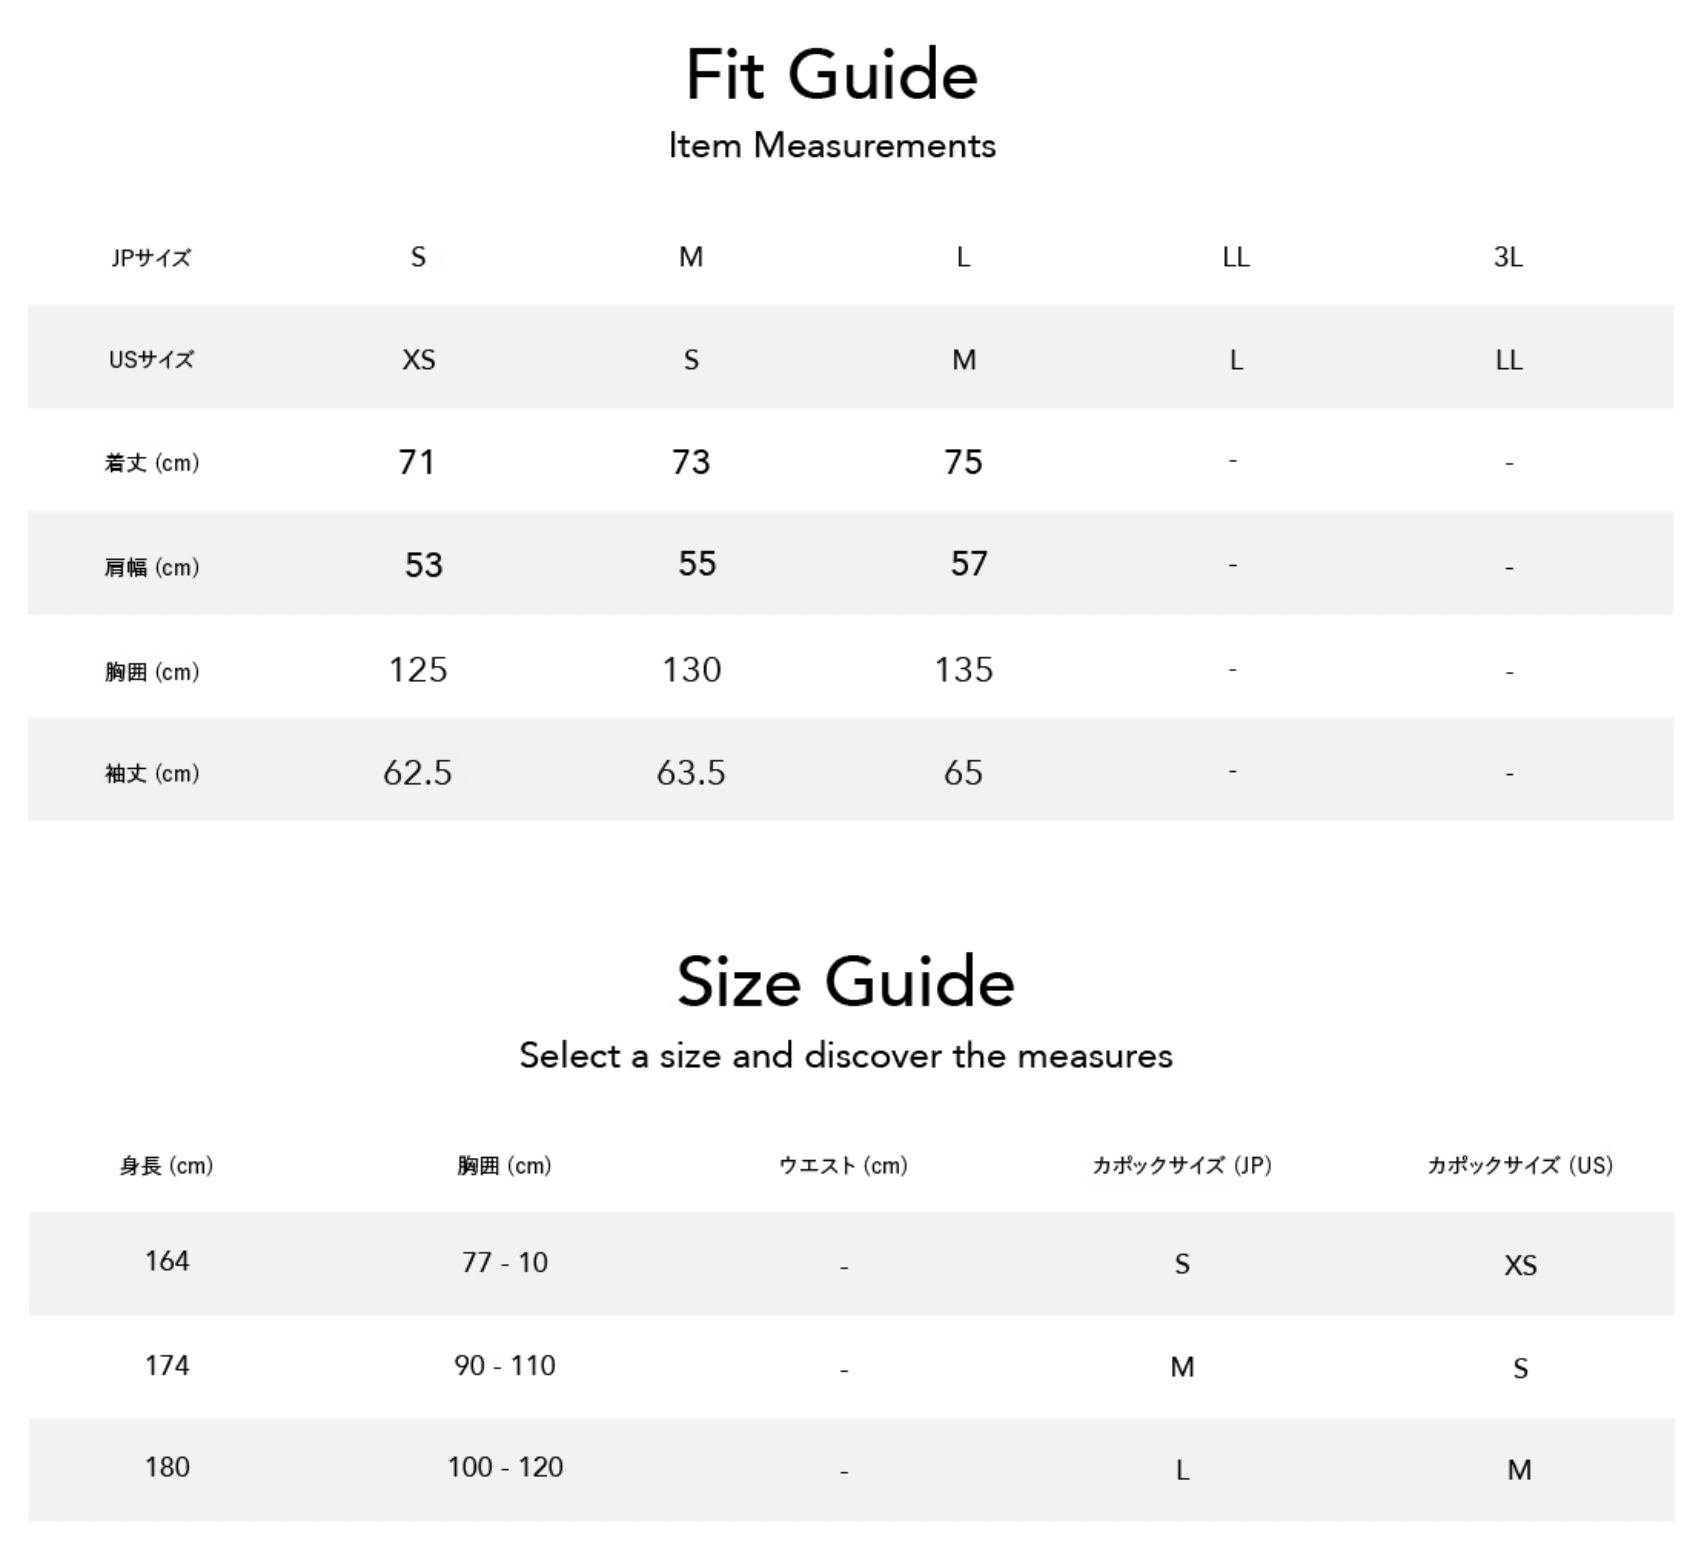The width and height of the screenshot is (1704, 1558).
Task: Click the 135 chest measurement value
Action: (964, 670)
